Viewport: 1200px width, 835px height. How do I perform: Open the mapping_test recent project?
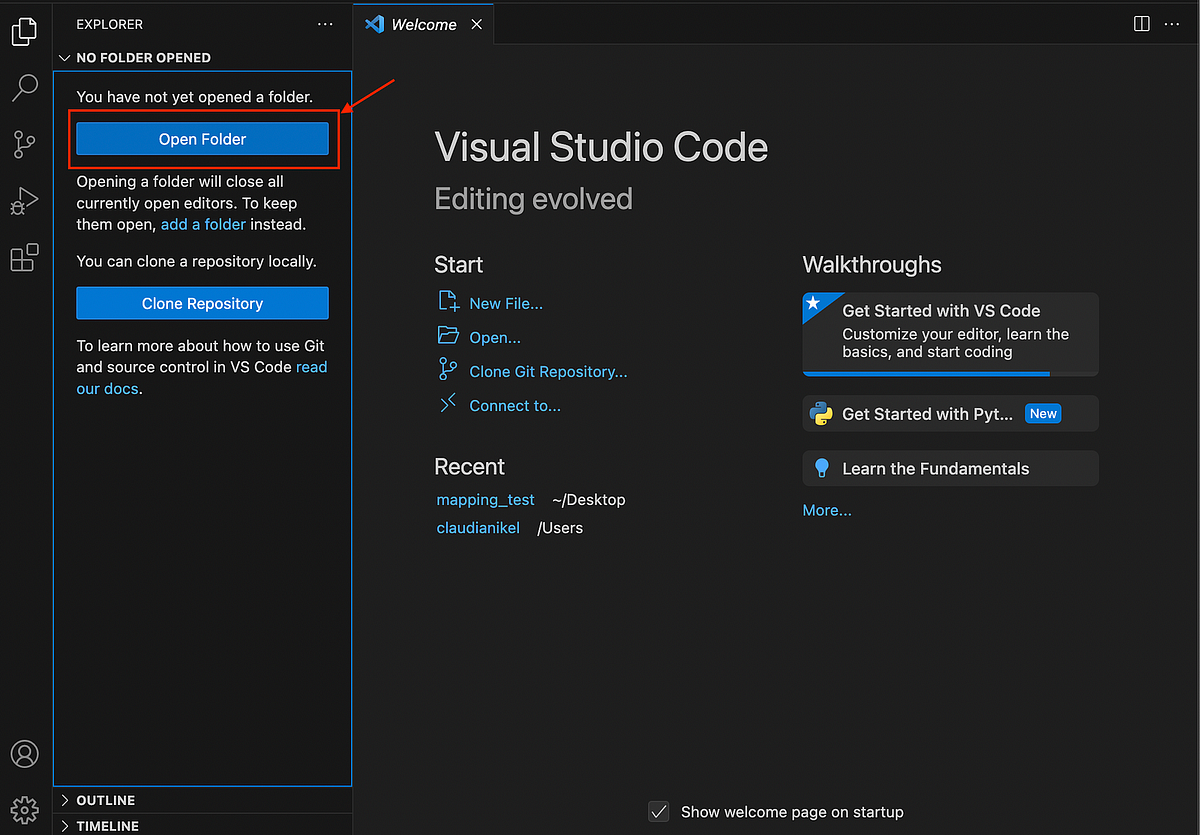tap(485, 499)
